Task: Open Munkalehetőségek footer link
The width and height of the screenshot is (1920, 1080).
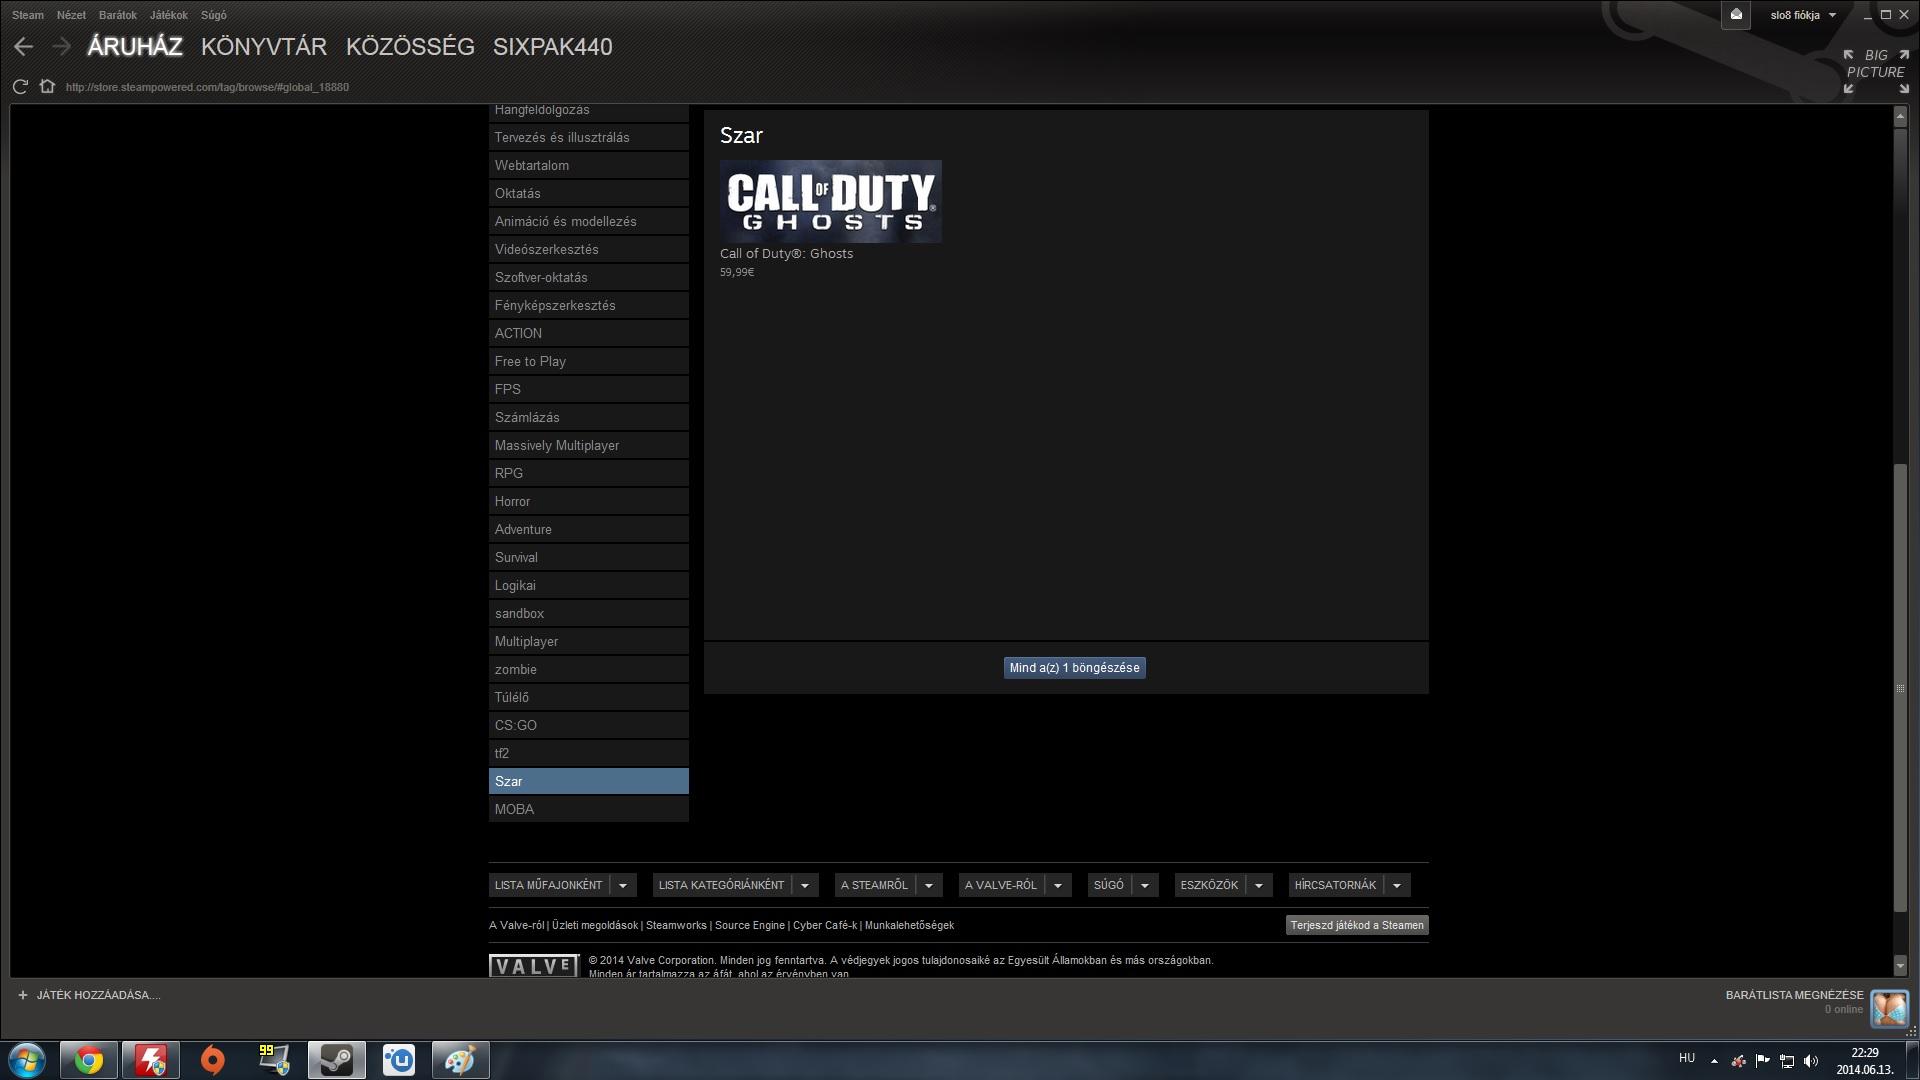Action: tap(909, 926)
